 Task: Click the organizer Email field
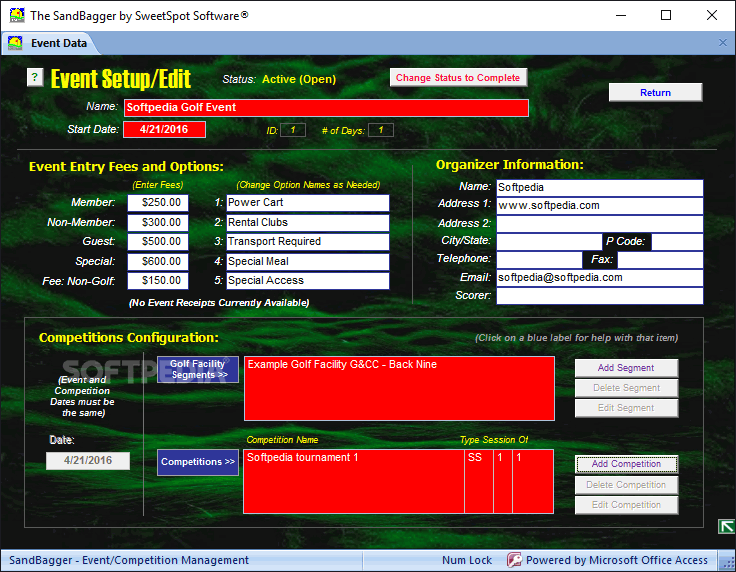click(x=600, y=278)
